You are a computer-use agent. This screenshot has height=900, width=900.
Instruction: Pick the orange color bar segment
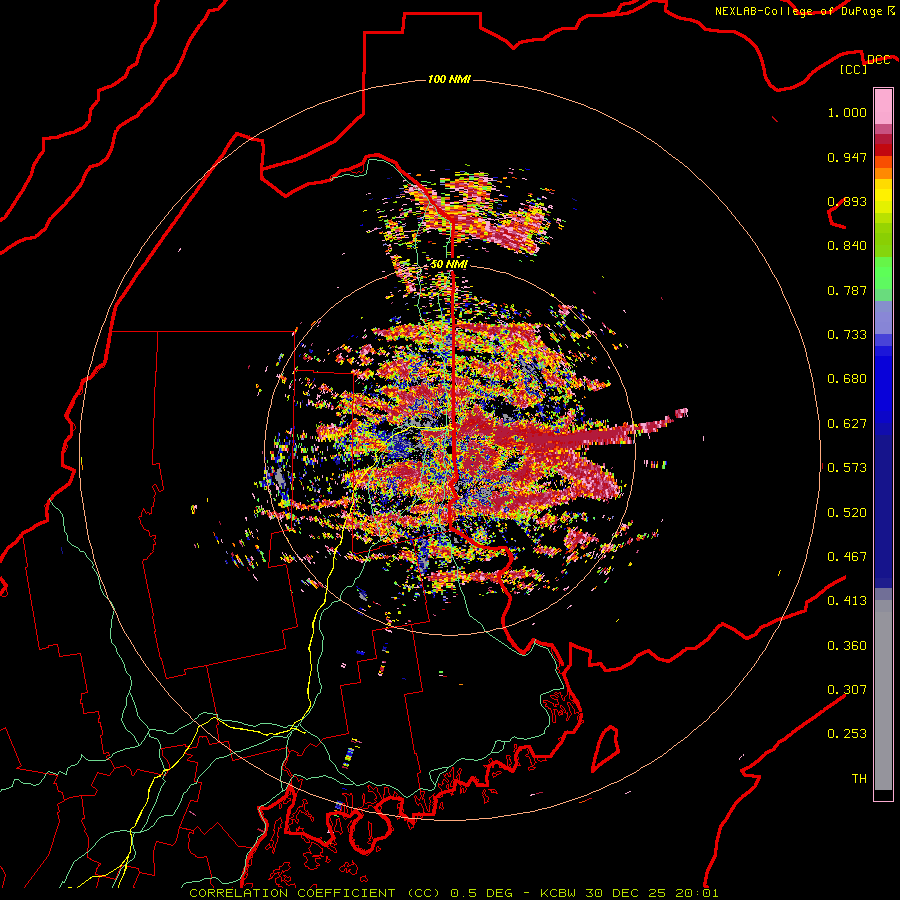pos(883,173)
